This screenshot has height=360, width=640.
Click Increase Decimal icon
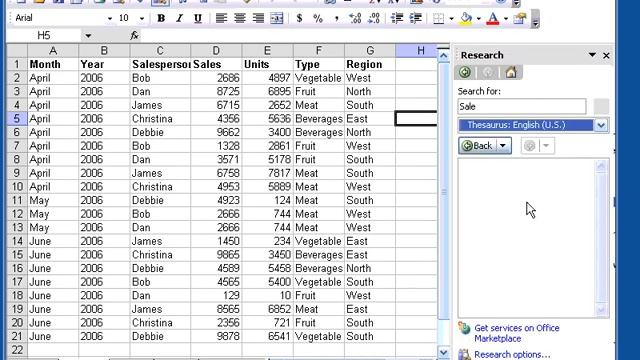click(355, 18)
